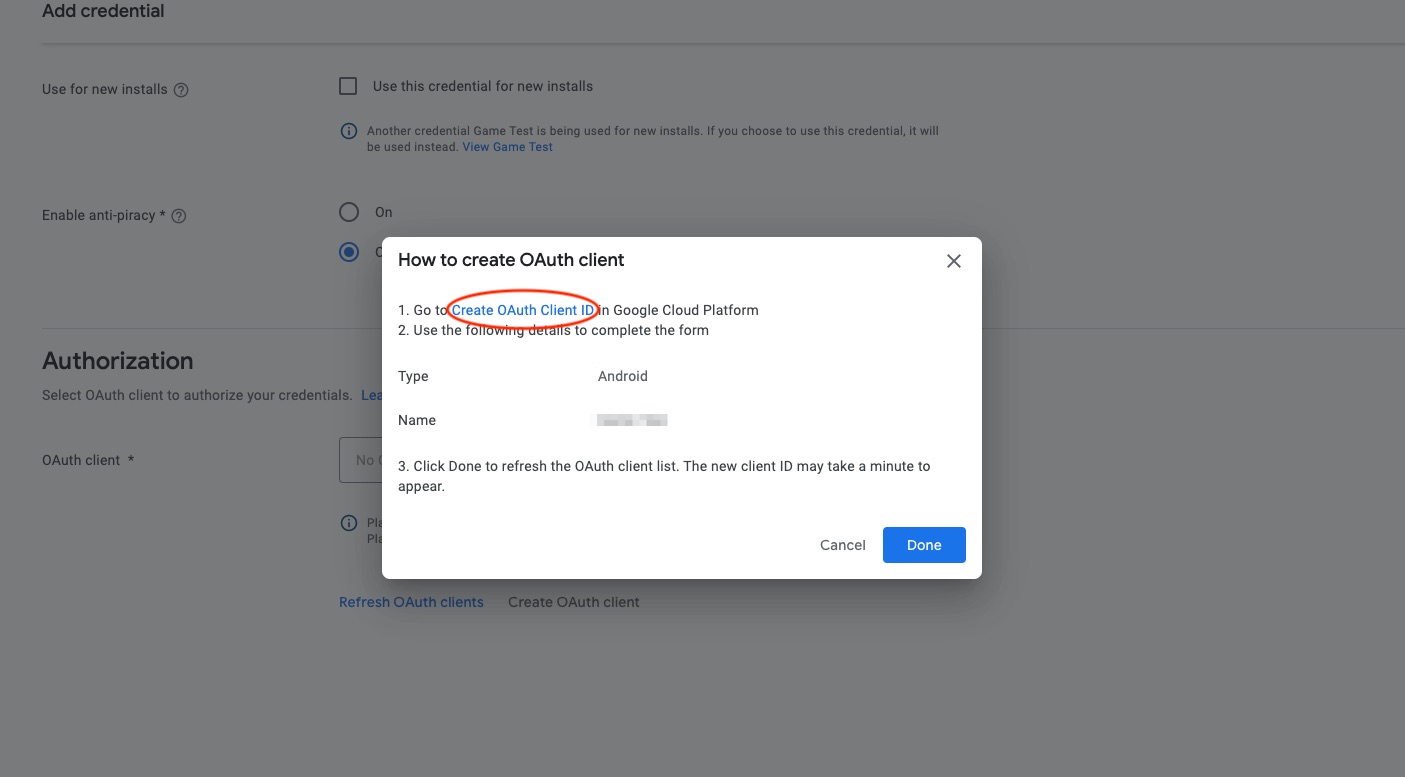Click the Android type value in dialog
The height and width of the screenshot is (777, 1405).
[x=623, y=376]
